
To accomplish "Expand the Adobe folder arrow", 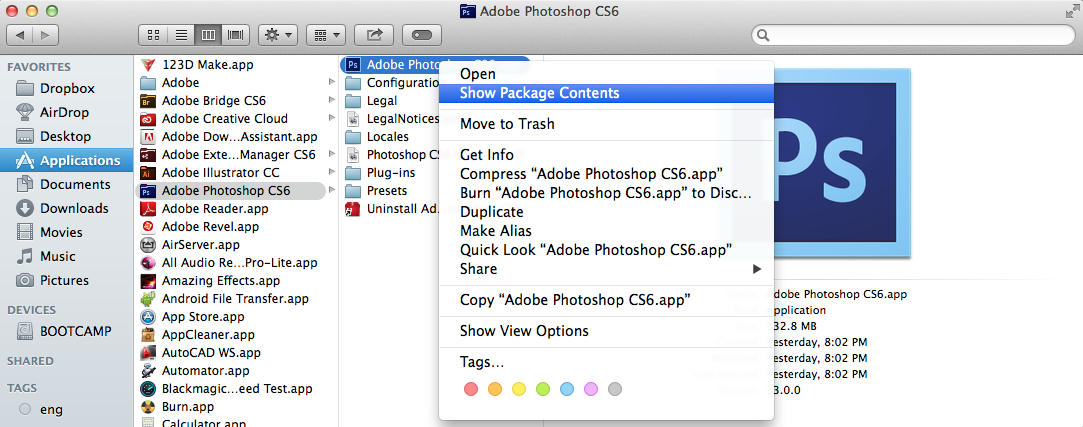I will pos(333,82).
